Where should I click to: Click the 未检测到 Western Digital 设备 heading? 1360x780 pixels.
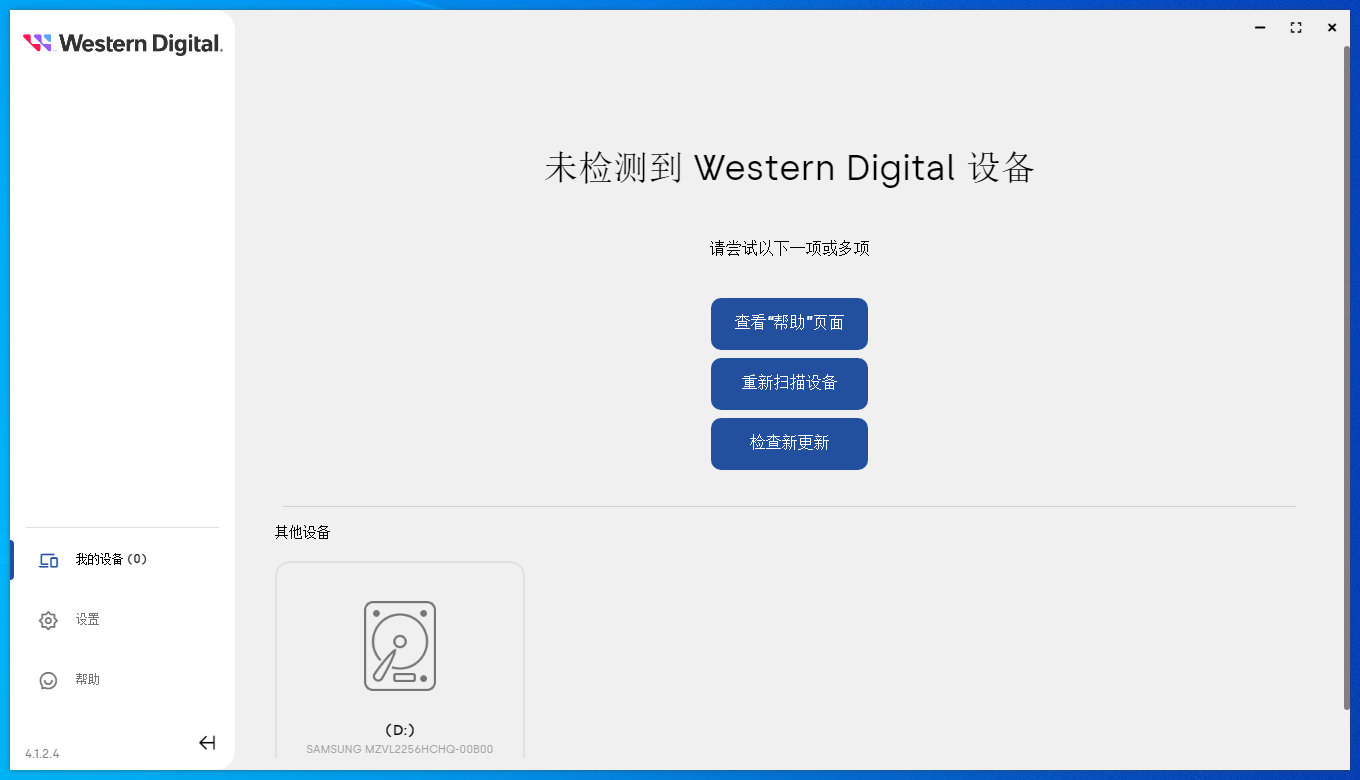click(x=789, y=167)
